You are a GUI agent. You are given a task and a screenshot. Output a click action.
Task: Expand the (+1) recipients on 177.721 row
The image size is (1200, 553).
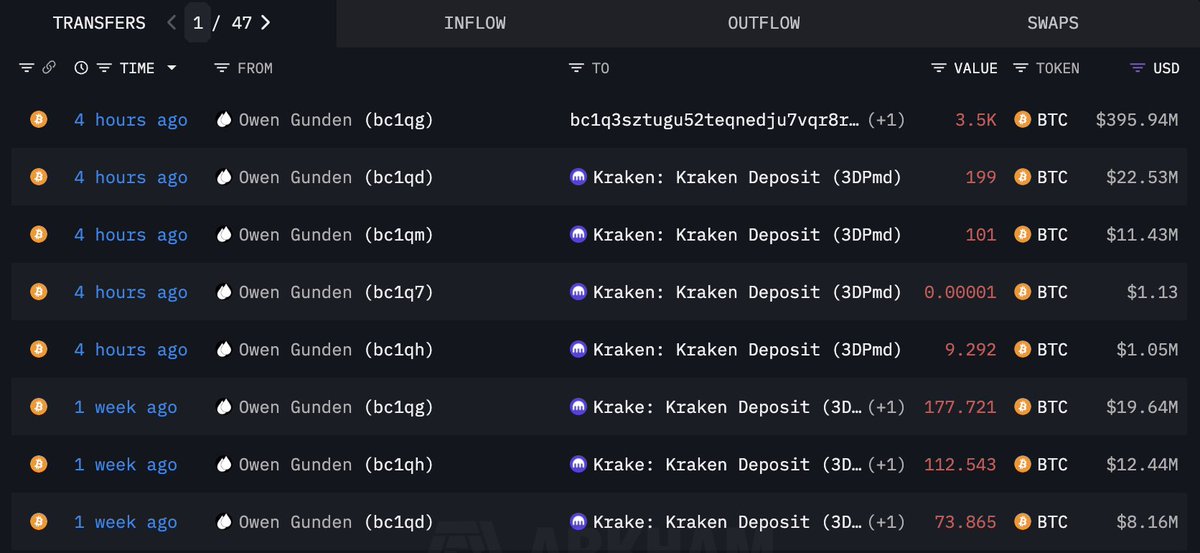coord(886,408)
